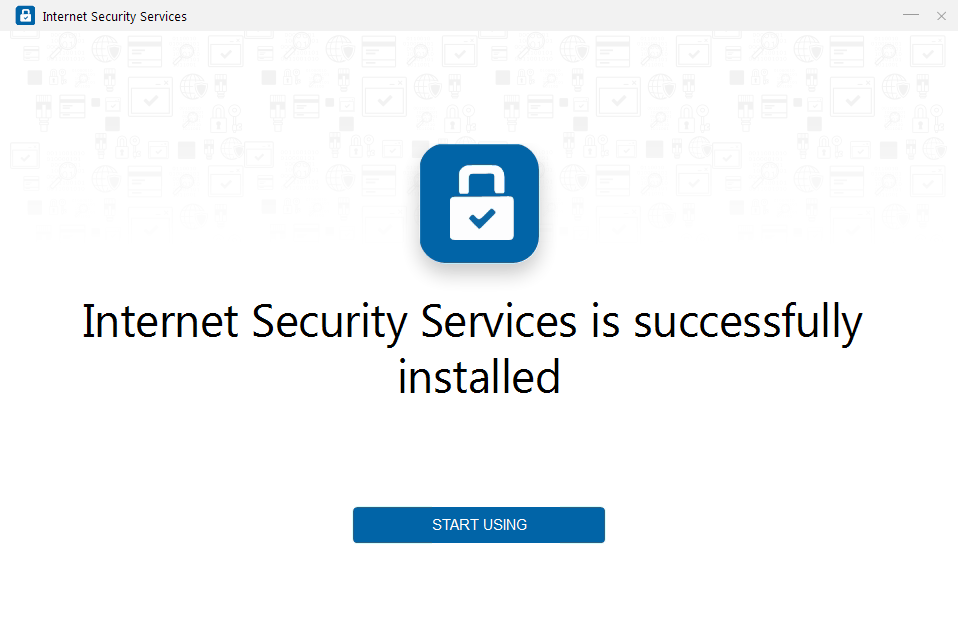Click the white checkmark on the padlock body
Screen dimensions: 958x638
(x=479, y=217)
